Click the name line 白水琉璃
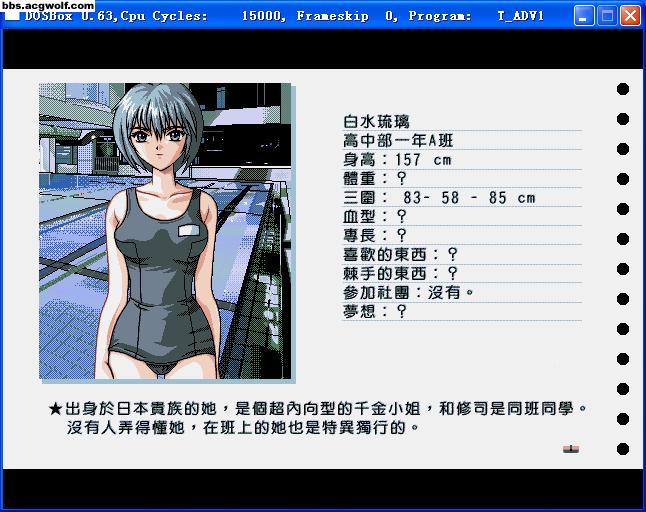 [377, 122]
